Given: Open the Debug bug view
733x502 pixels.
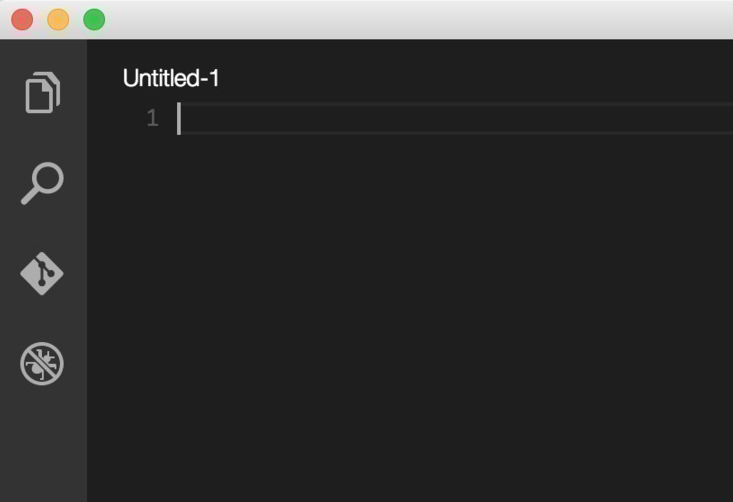Looking at the screenshot, I should 42,364.
